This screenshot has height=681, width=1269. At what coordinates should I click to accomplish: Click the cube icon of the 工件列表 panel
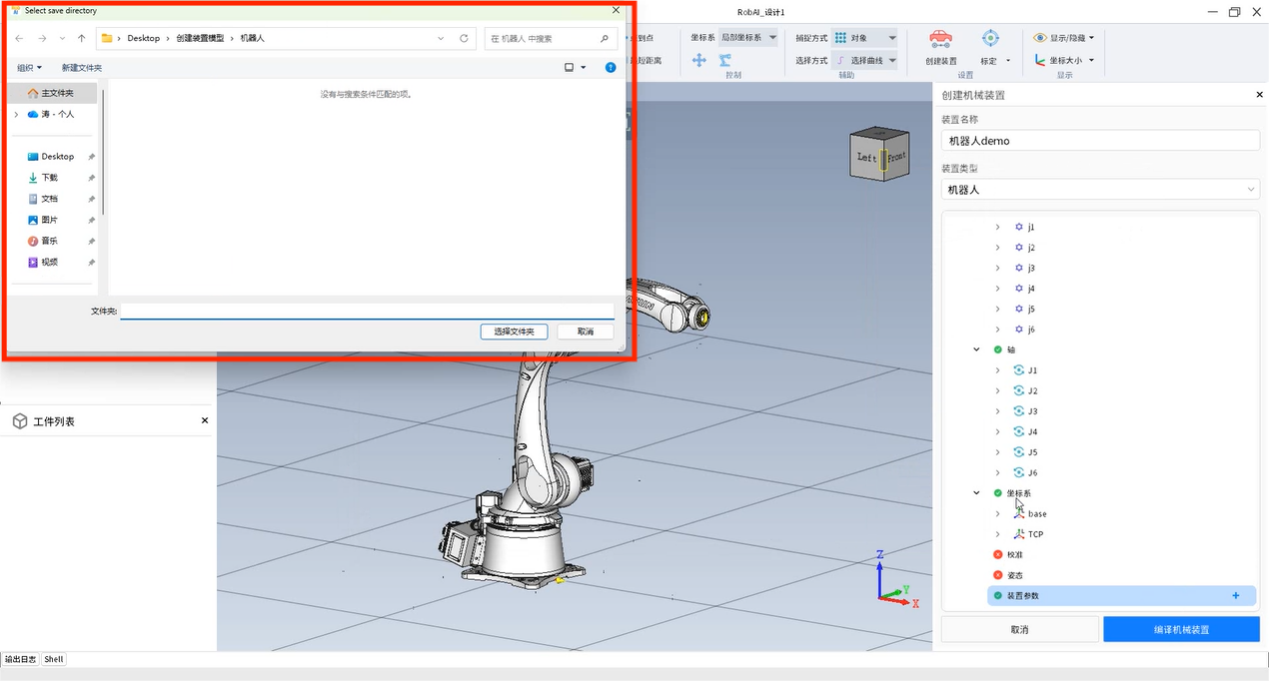click(20, 421)
